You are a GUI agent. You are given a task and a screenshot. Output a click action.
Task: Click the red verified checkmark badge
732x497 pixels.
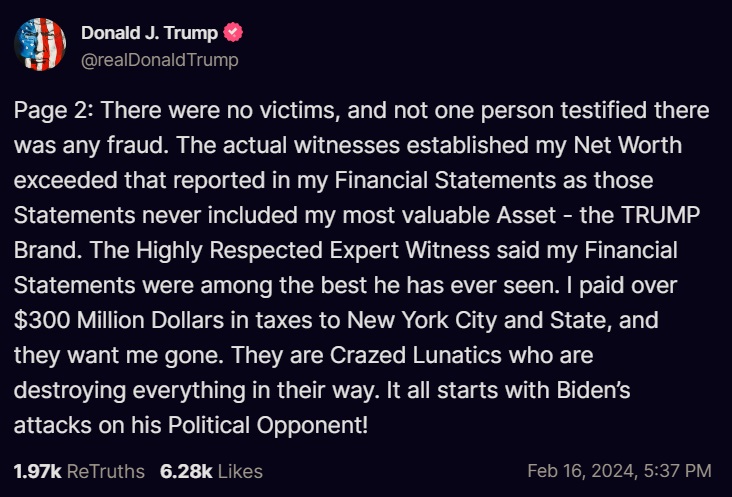[233, 32]
